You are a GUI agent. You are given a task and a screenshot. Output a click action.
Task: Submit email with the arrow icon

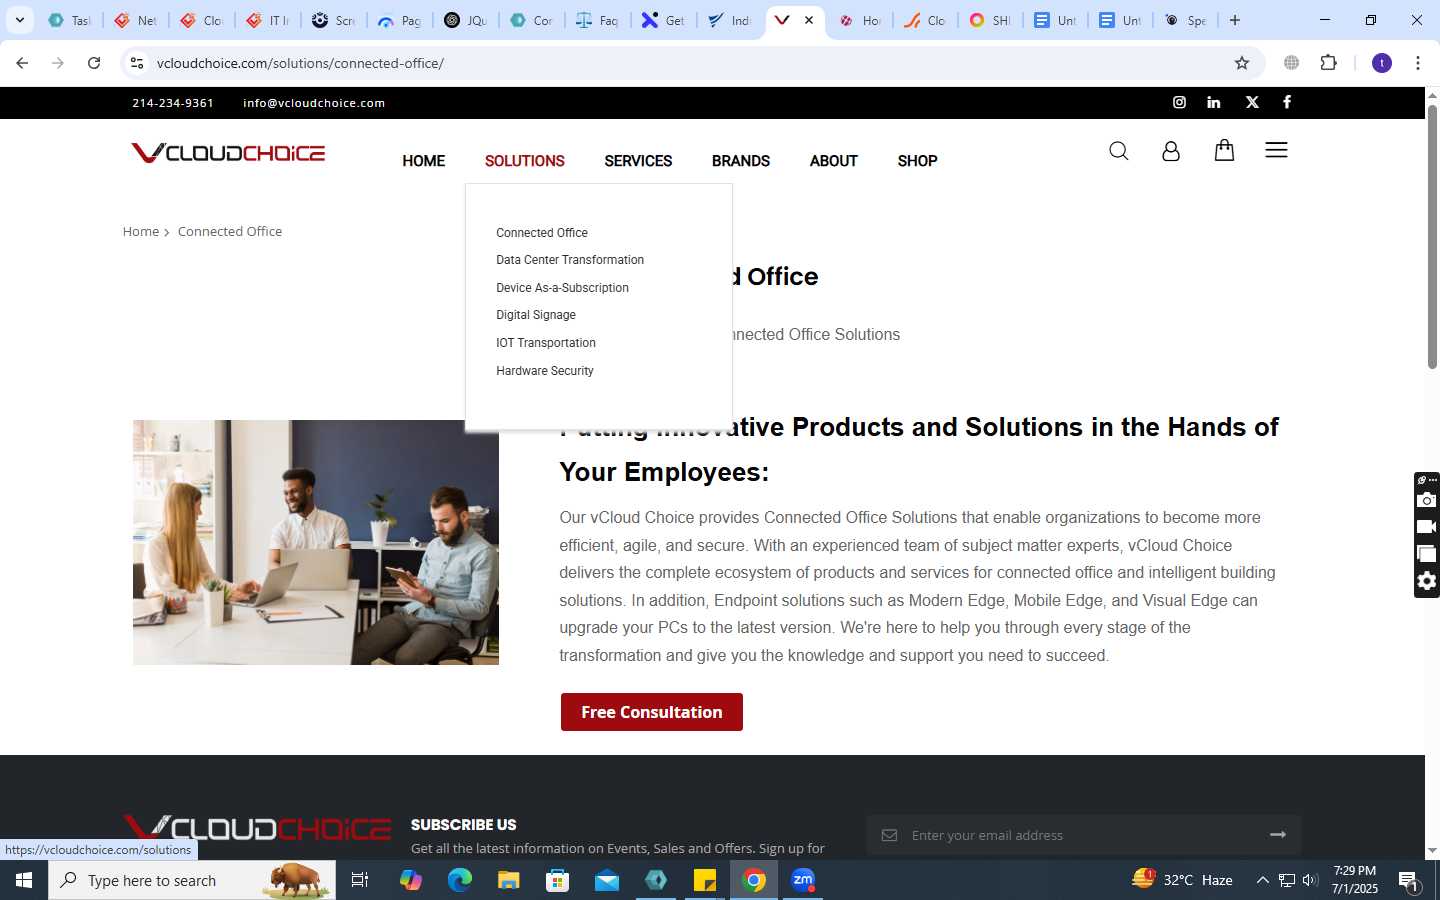coord(1278,834)
